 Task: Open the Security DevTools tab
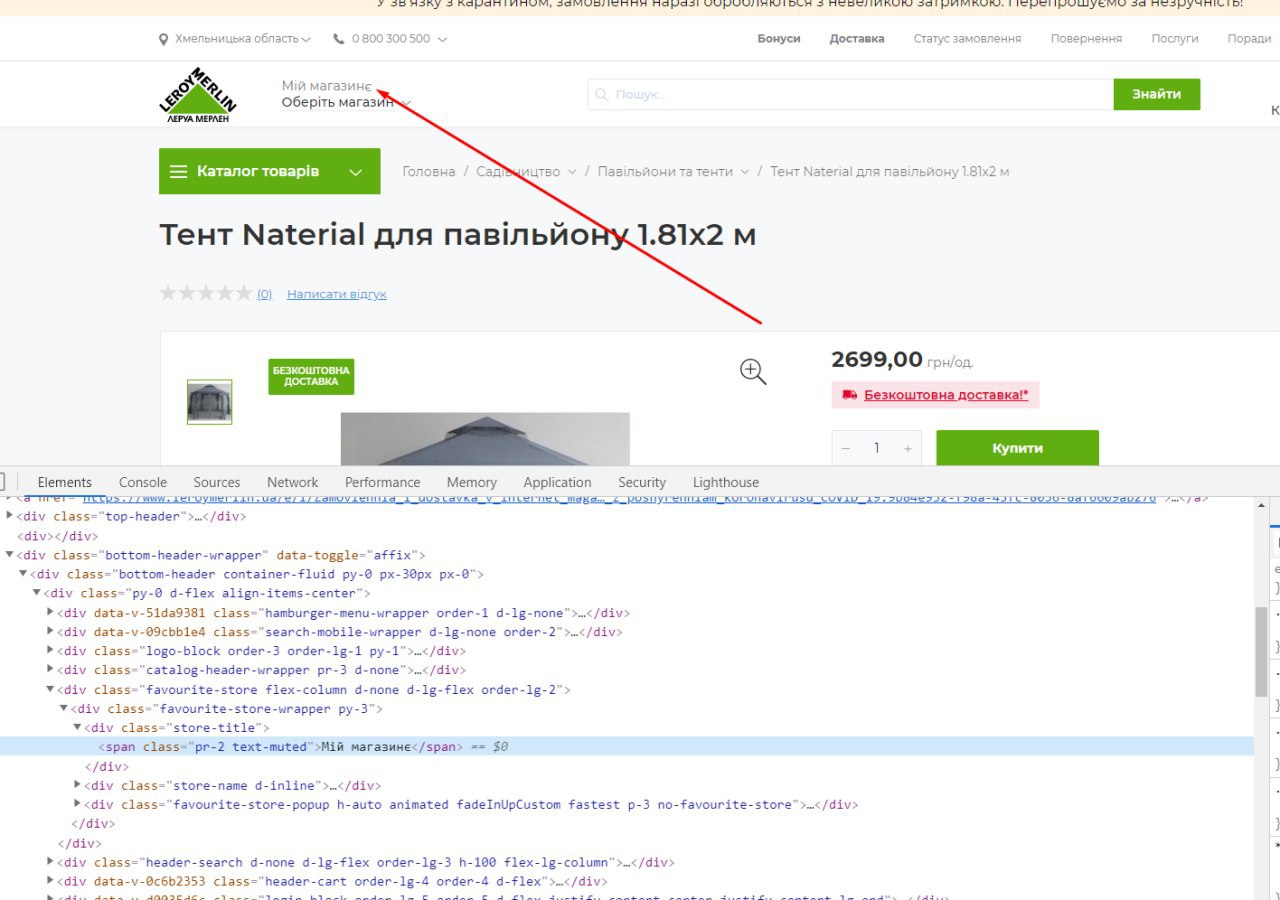(642, 482)
